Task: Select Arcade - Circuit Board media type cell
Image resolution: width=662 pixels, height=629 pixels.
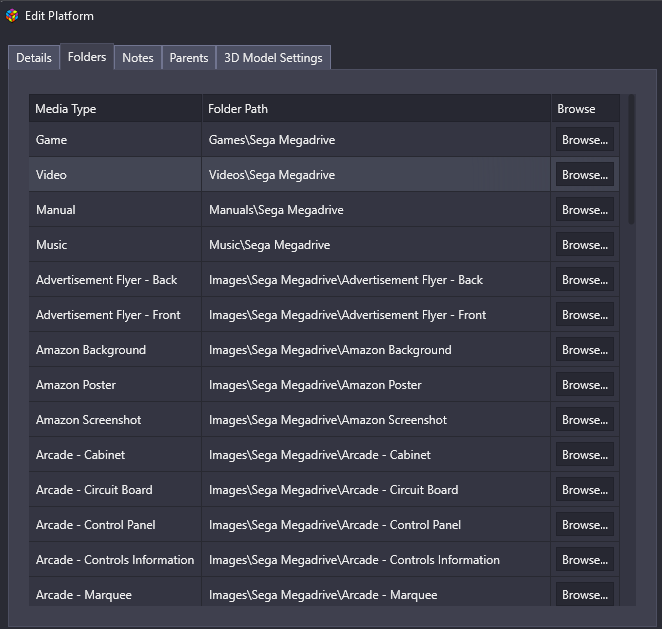Action: pyautogui.click(x=115, y=490)
